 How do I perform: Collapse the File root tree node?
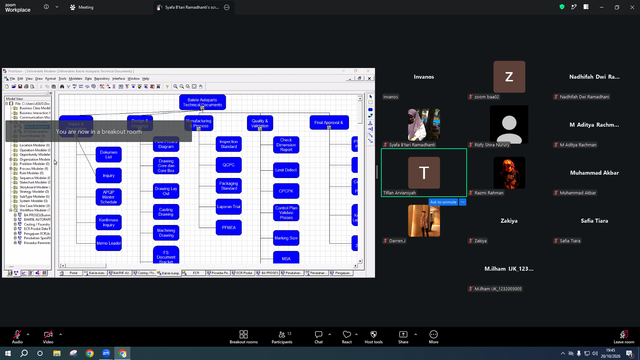pos(7,104)
